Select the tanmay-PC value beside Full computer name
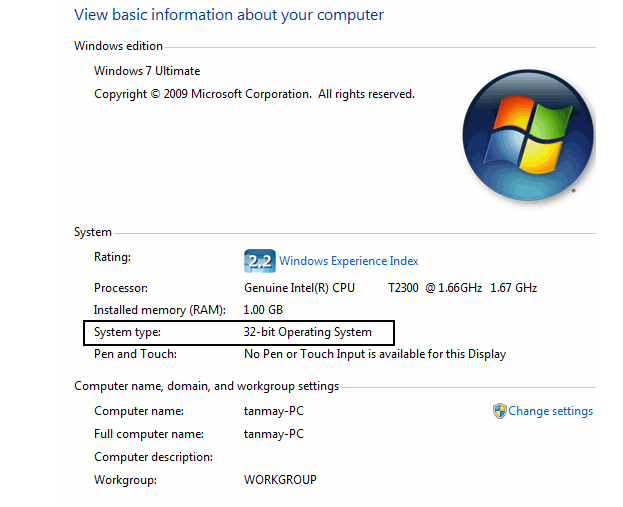This screenshot has width=623, height=507. point(274,434)
